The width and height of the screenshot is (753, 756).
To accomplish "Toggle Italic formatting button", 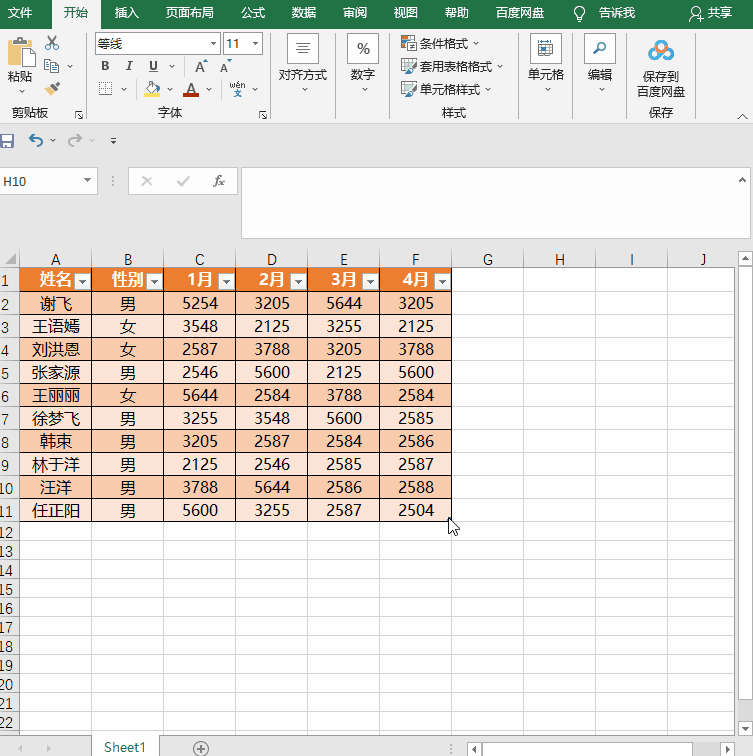I will [129, 66].
